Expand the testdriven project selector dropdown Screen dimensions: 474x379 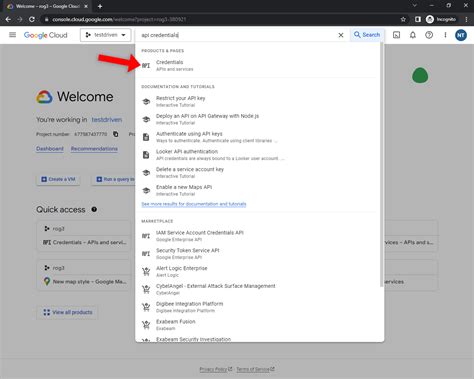pyautogui.click(x=105, y=35)
